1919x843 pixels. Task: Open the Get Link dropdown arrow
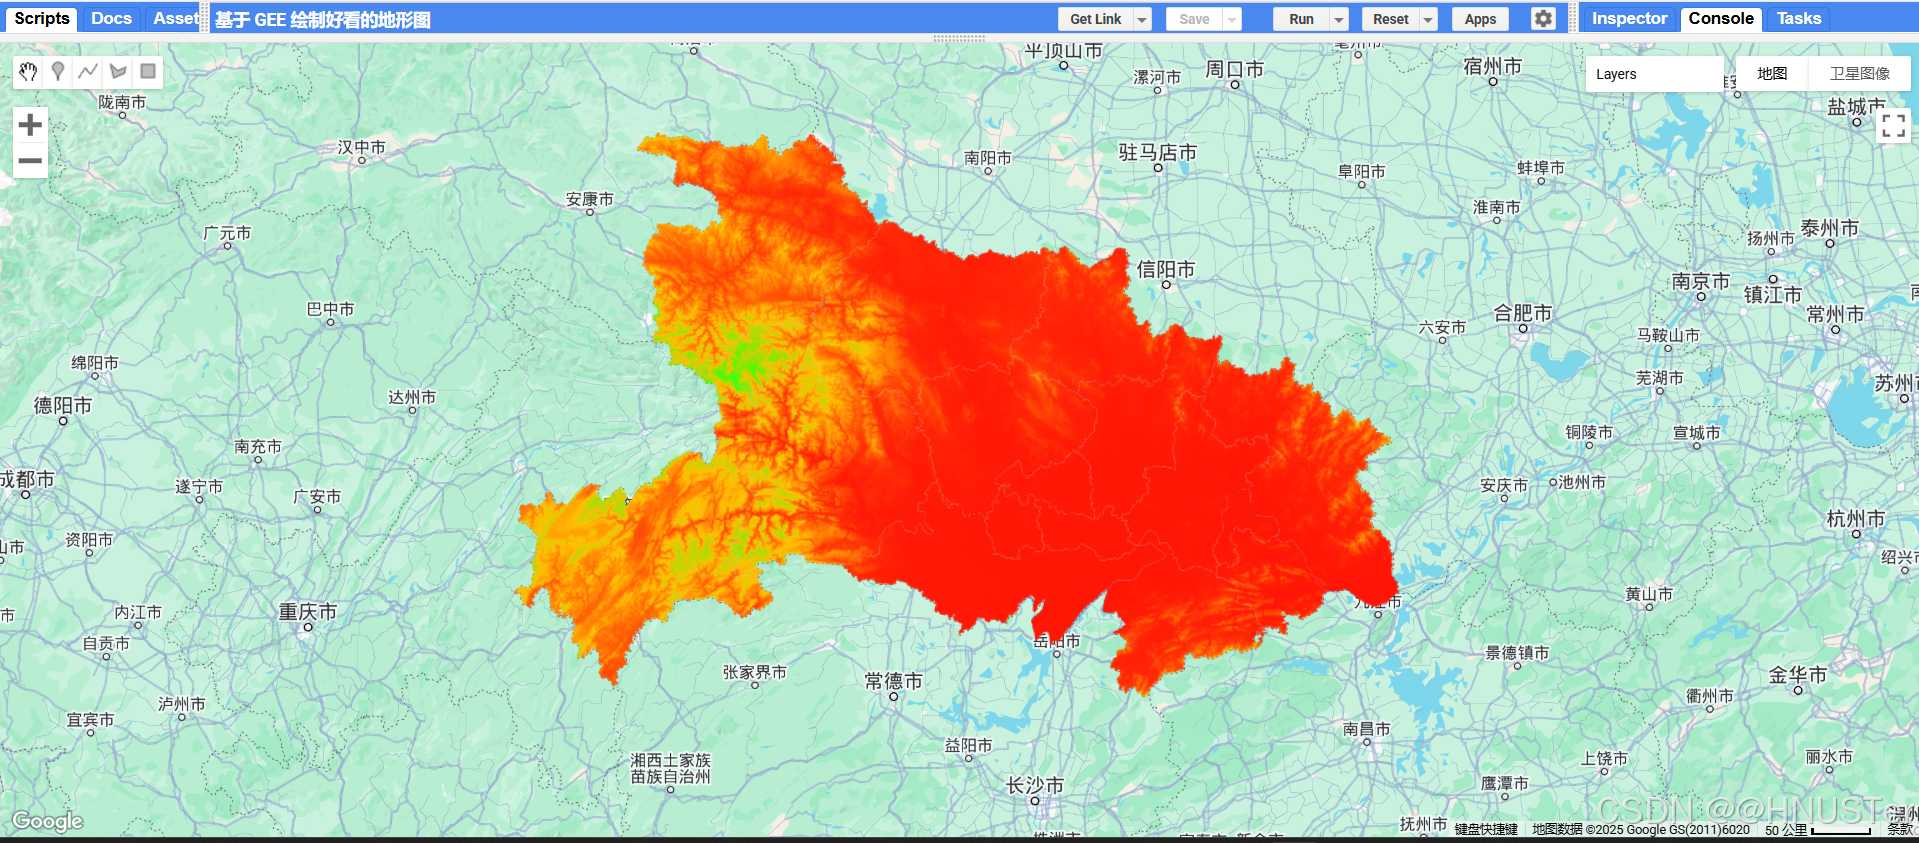pyautogui.click(x=1142, y=19)
